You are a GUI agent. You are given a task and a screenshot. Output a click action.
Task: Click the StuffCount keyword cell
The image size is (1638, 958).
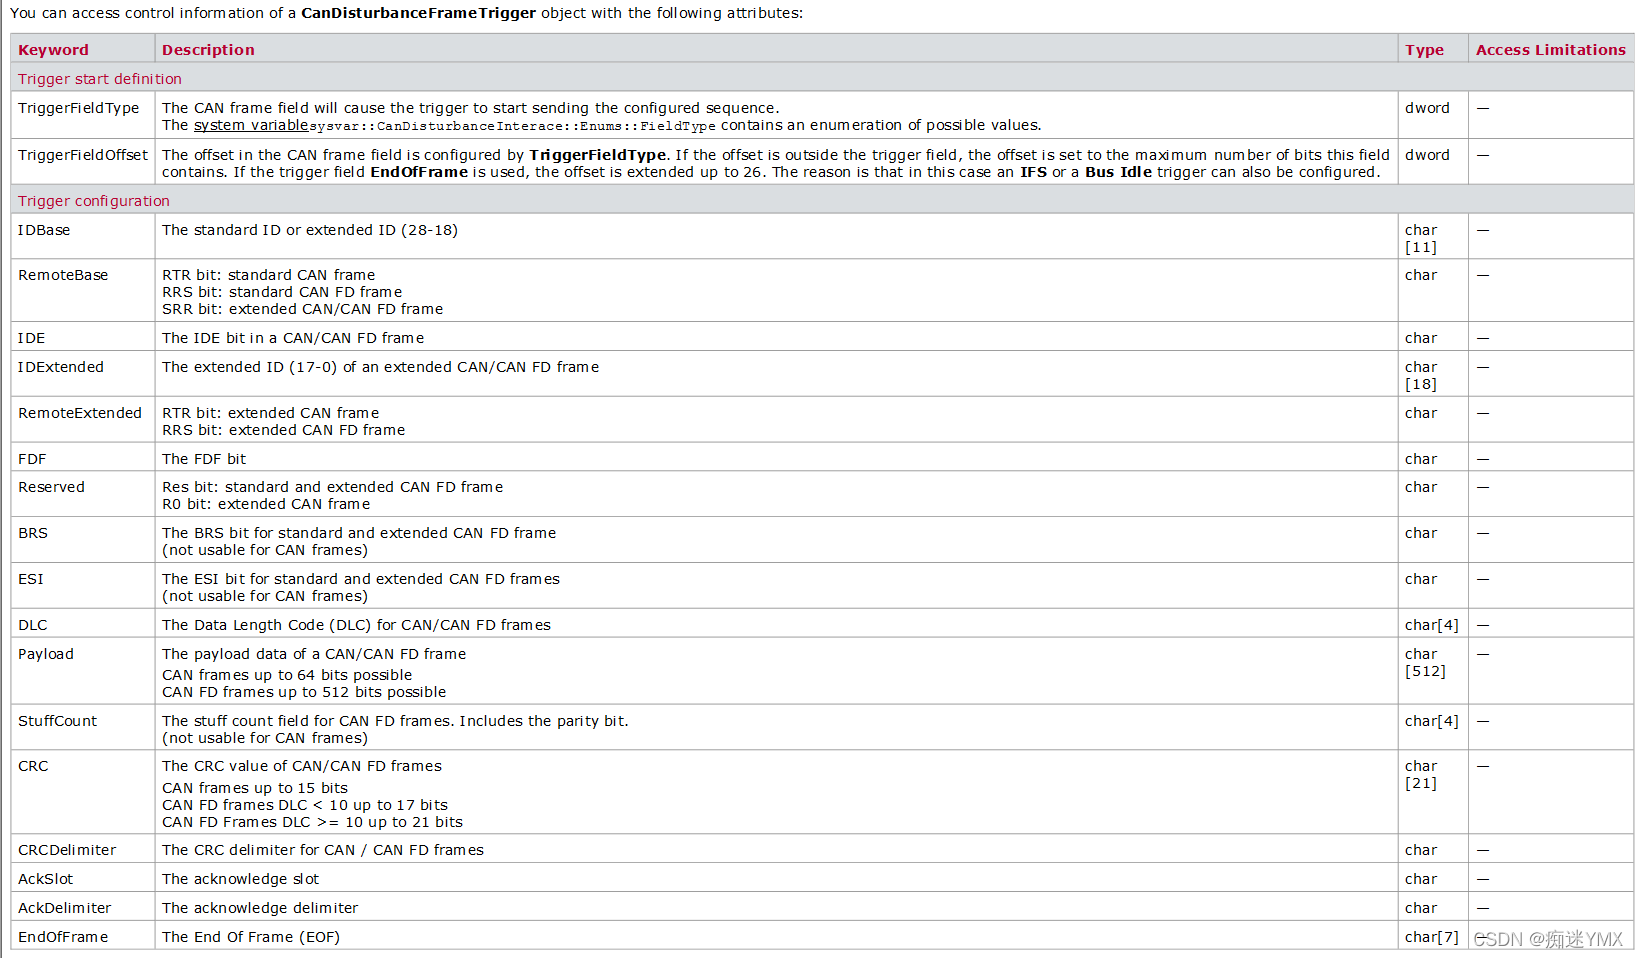pos(83,728)
